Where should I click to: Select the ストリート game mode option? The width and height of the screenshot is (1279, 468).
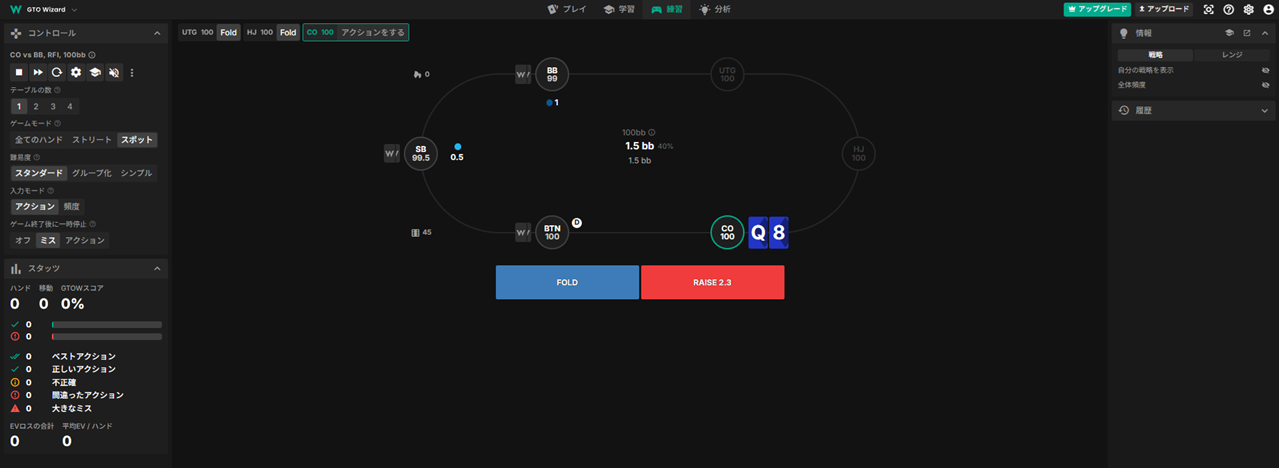tap(91, 140)
